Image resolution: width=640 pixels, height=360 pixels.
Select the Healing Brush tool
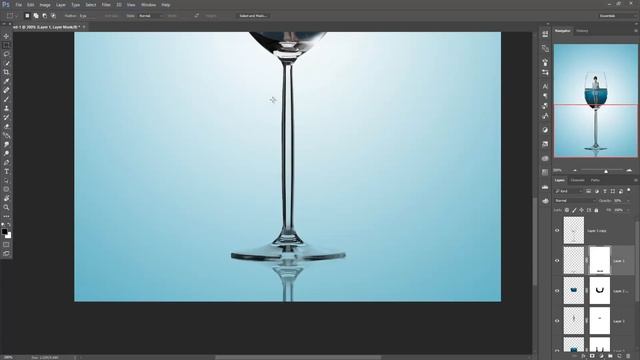pos(6,90)
